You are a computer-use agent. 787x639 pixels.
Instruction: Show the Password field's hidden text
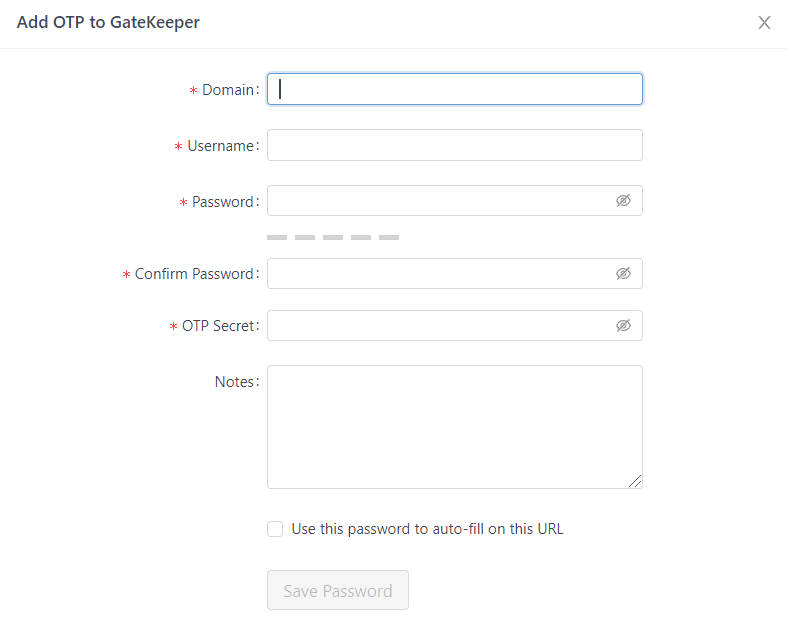tap(623, 201)
